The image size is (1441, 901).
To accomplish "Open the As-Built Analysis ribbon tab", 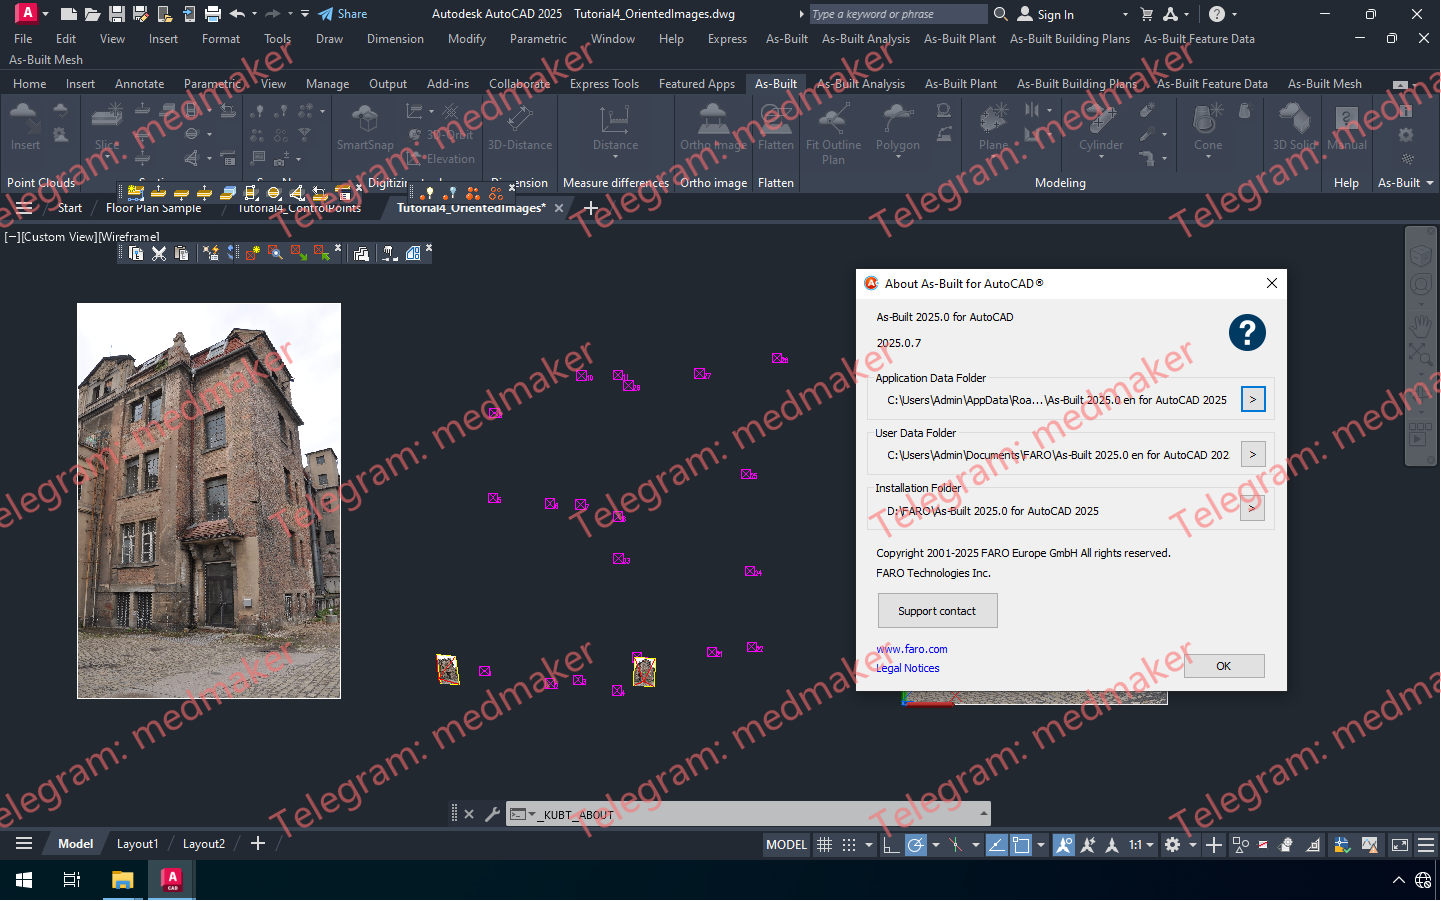I will point(860,84).
